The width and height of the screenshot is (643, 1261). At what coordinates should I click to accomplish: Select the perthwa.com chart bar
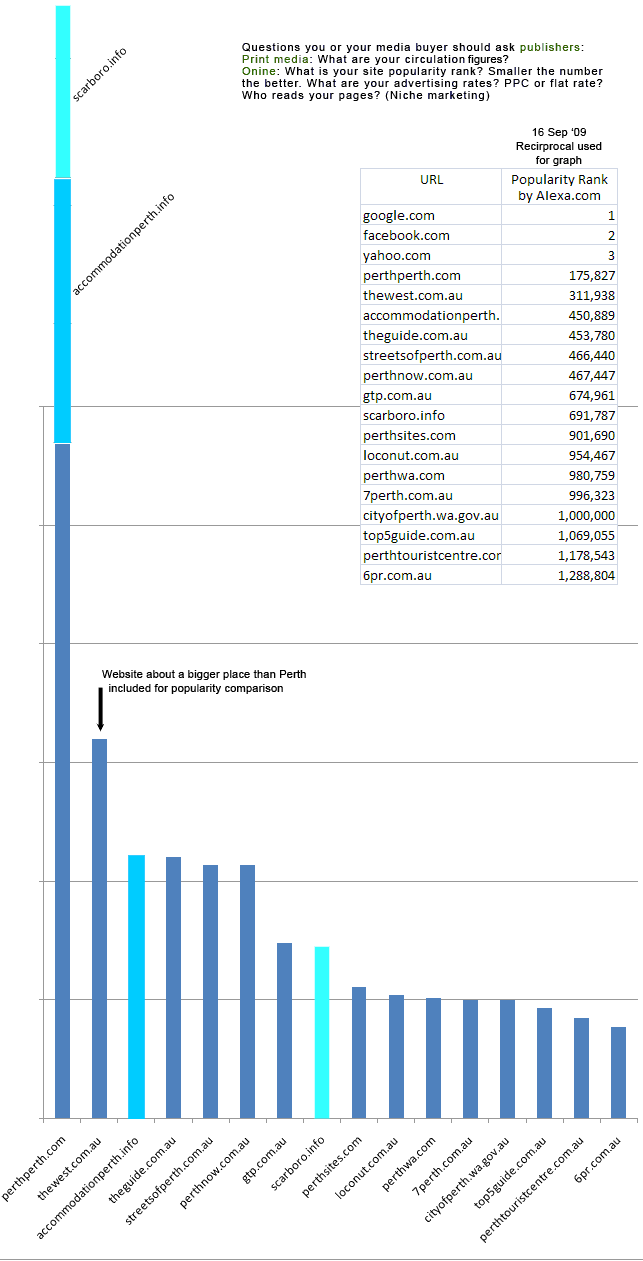pyautogui.click(x=434, y=1058)
